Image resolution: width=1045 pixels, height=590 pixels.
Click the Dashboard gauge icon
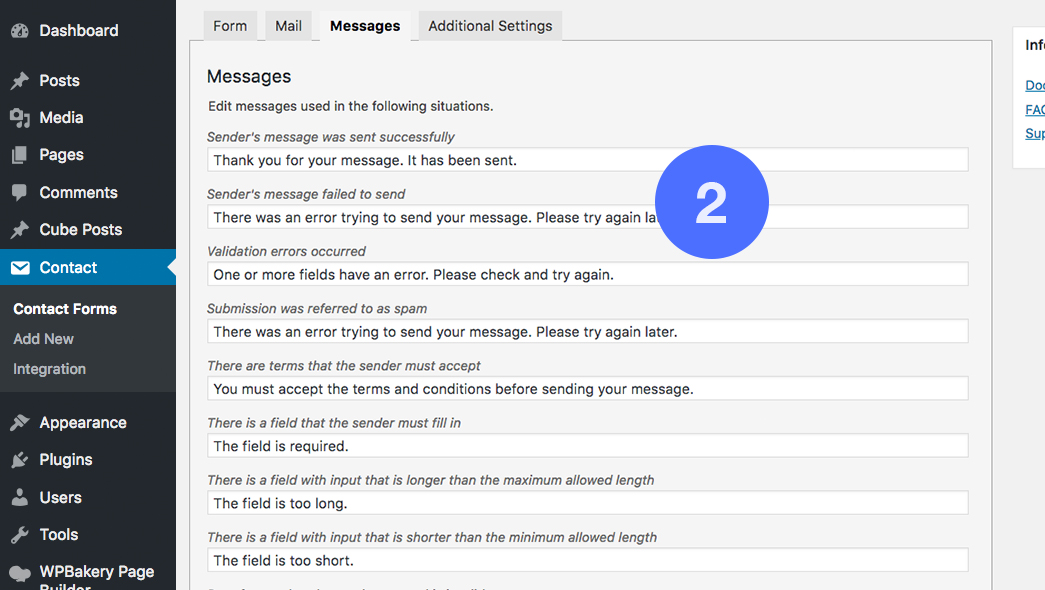19,31
